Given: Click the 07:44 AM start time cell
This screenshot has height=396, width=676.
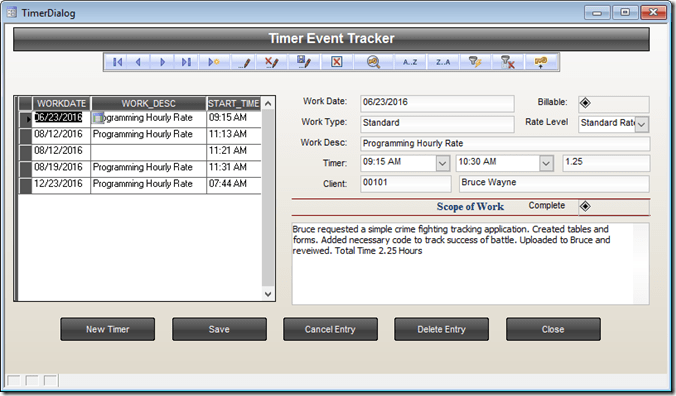Looking at the screenshot, I should pyautogui.click(x=234, y=184).
